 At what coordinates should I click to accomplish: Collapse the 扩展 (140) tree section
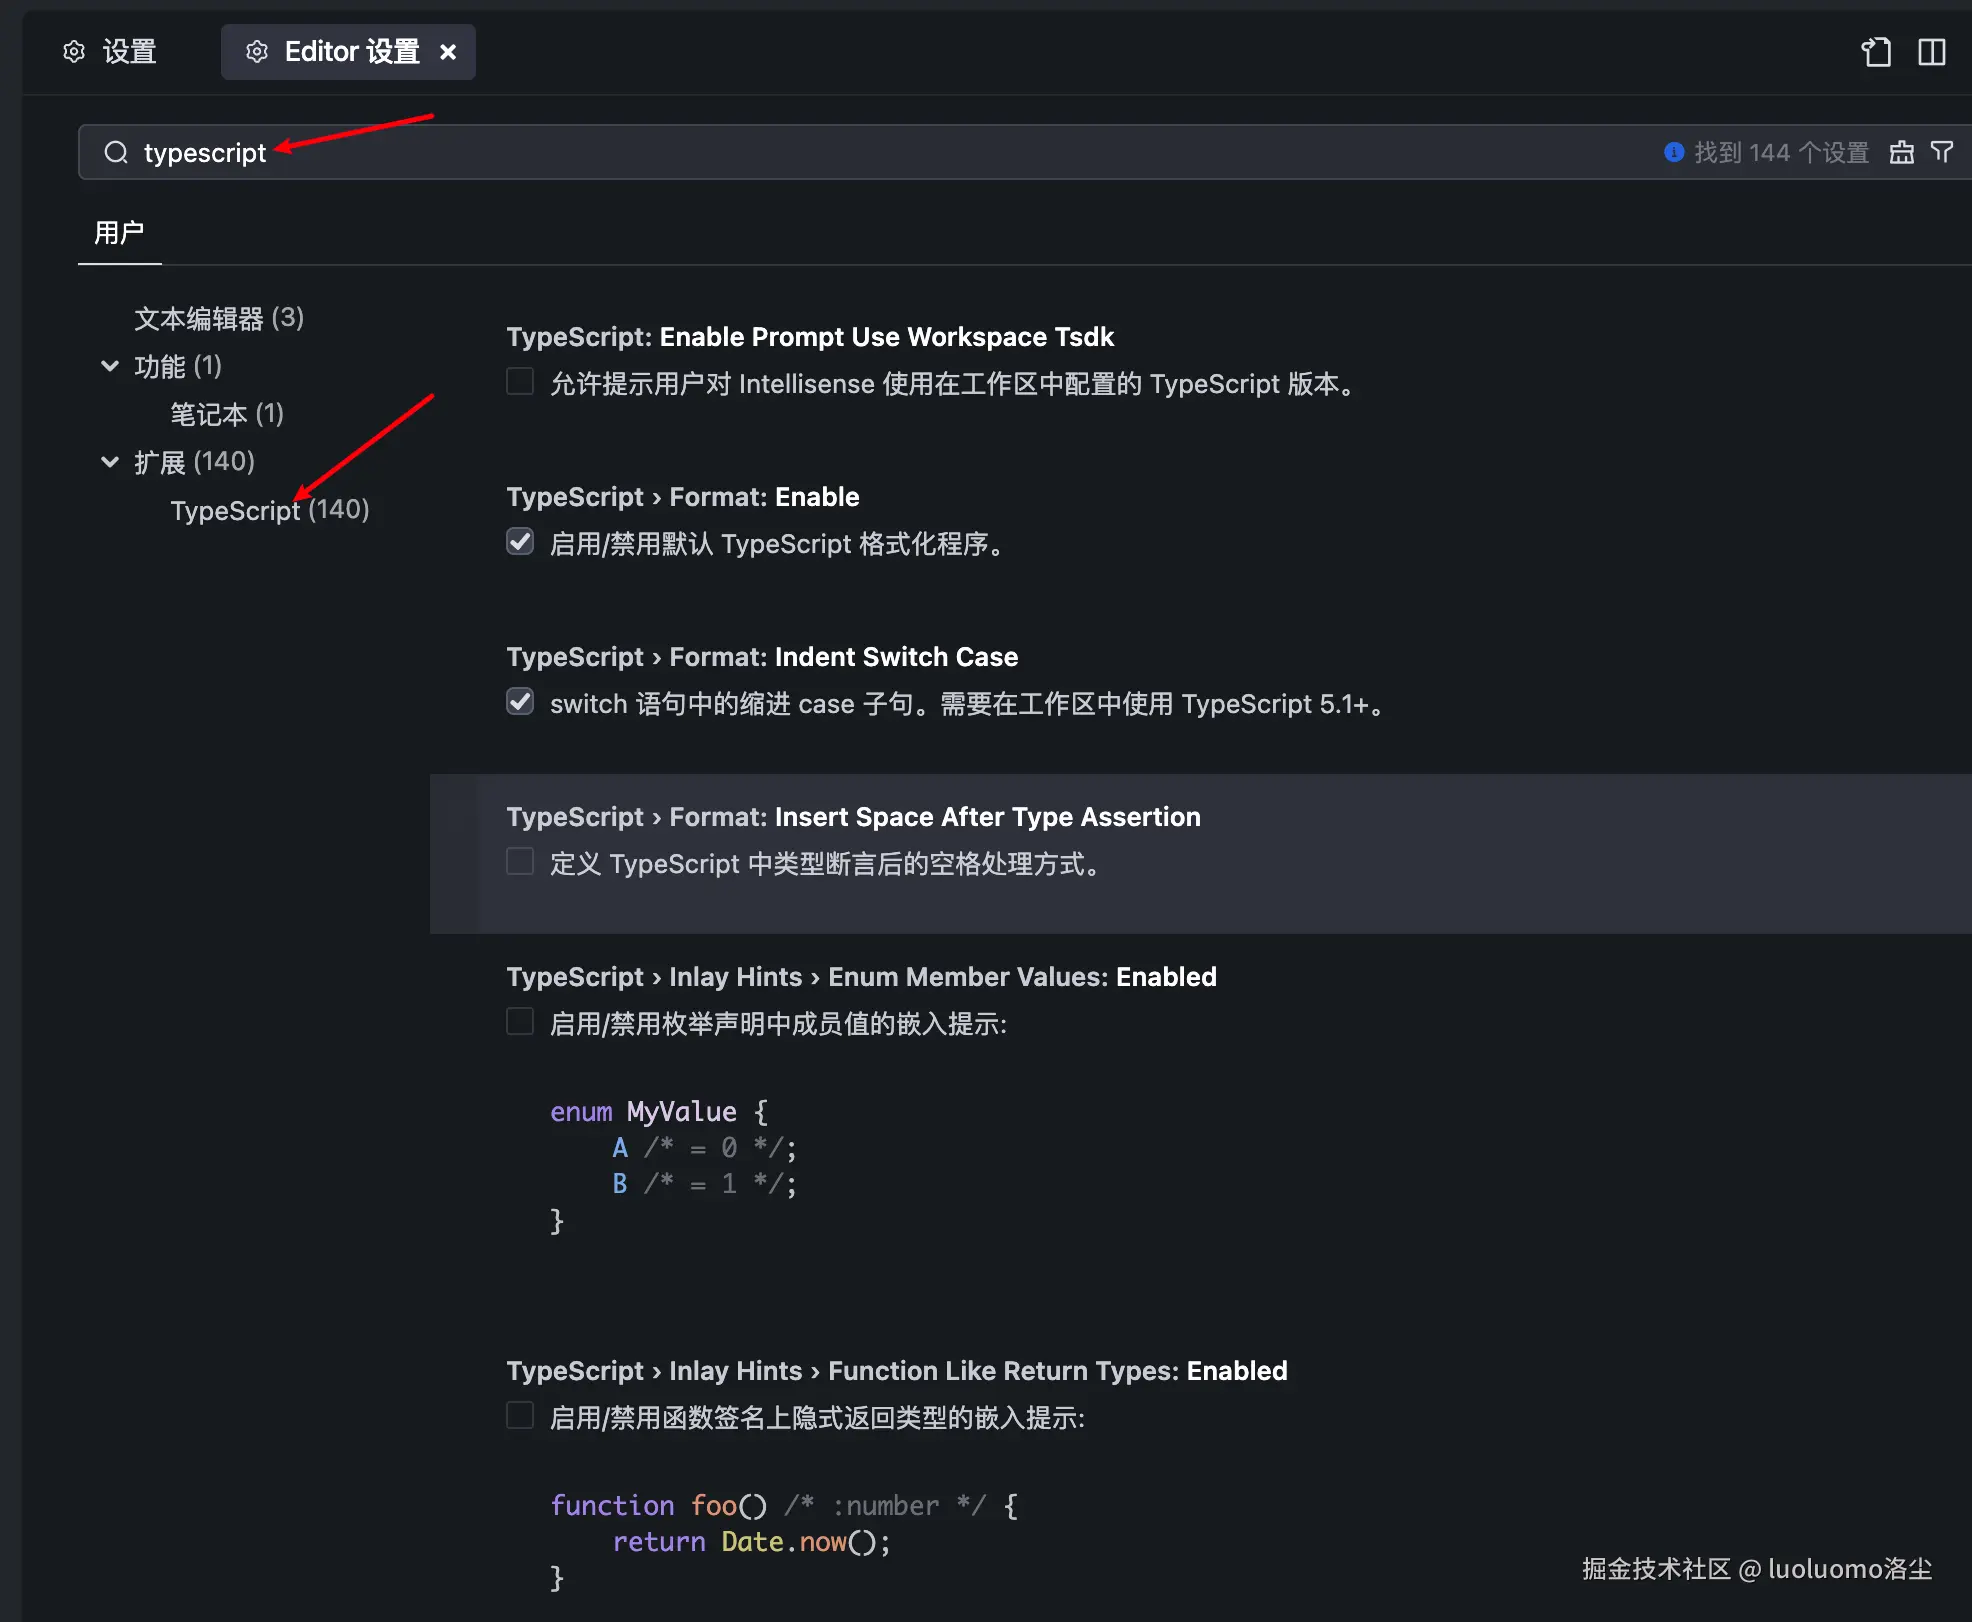110,462
